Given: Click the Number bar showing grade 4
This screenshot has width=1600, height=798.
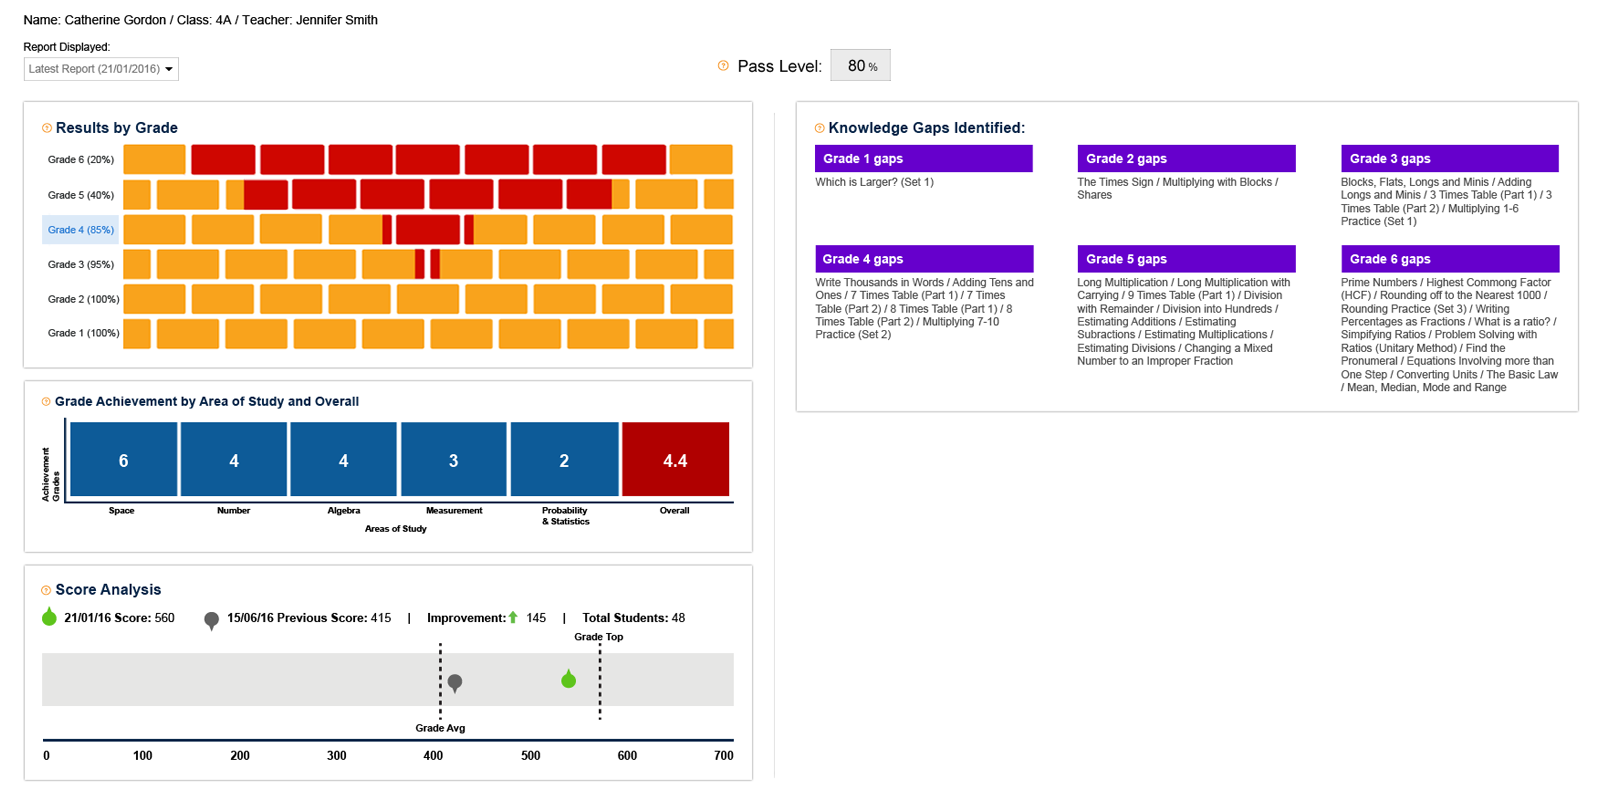Looking at the screenshot, I should pyautogui.click(x=234, y=460).
